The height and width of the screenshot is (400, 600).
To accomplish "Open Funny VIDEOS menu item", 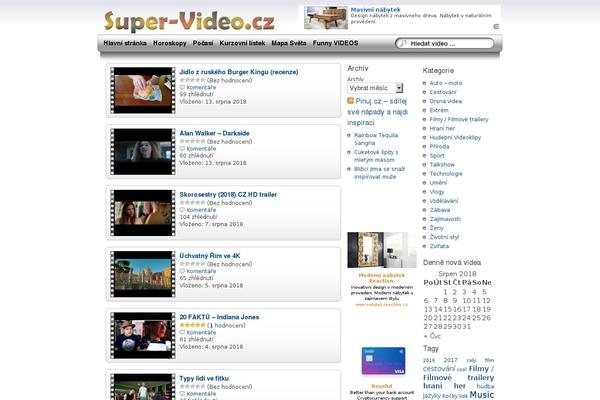I will point(335,43).
